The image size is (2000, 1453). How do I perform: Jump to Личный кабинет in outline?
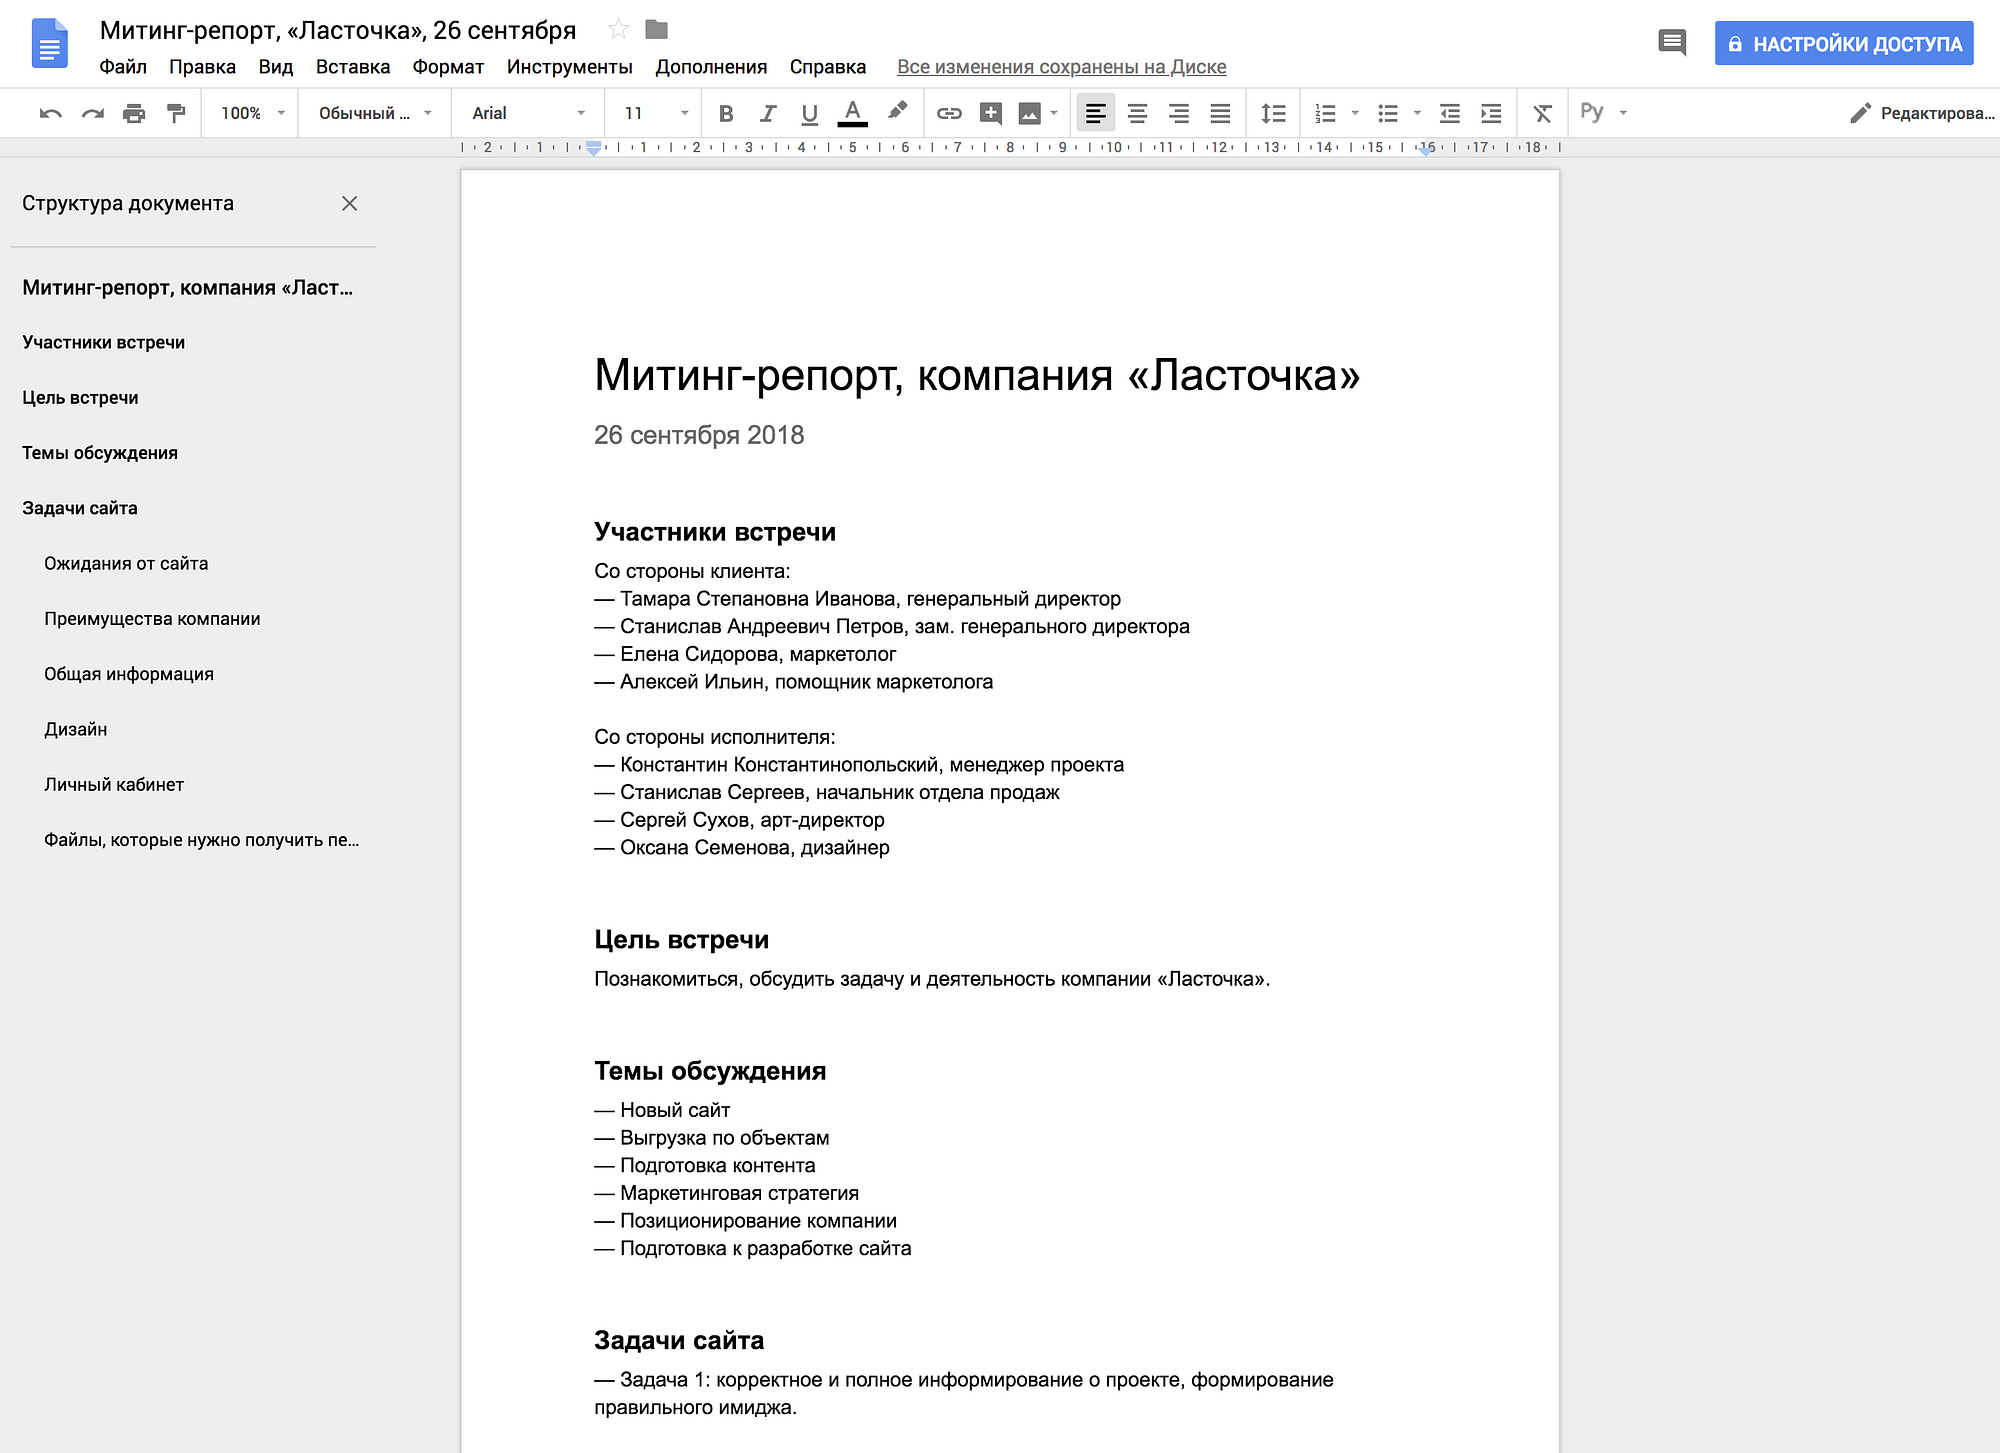[x=114, y=785]
